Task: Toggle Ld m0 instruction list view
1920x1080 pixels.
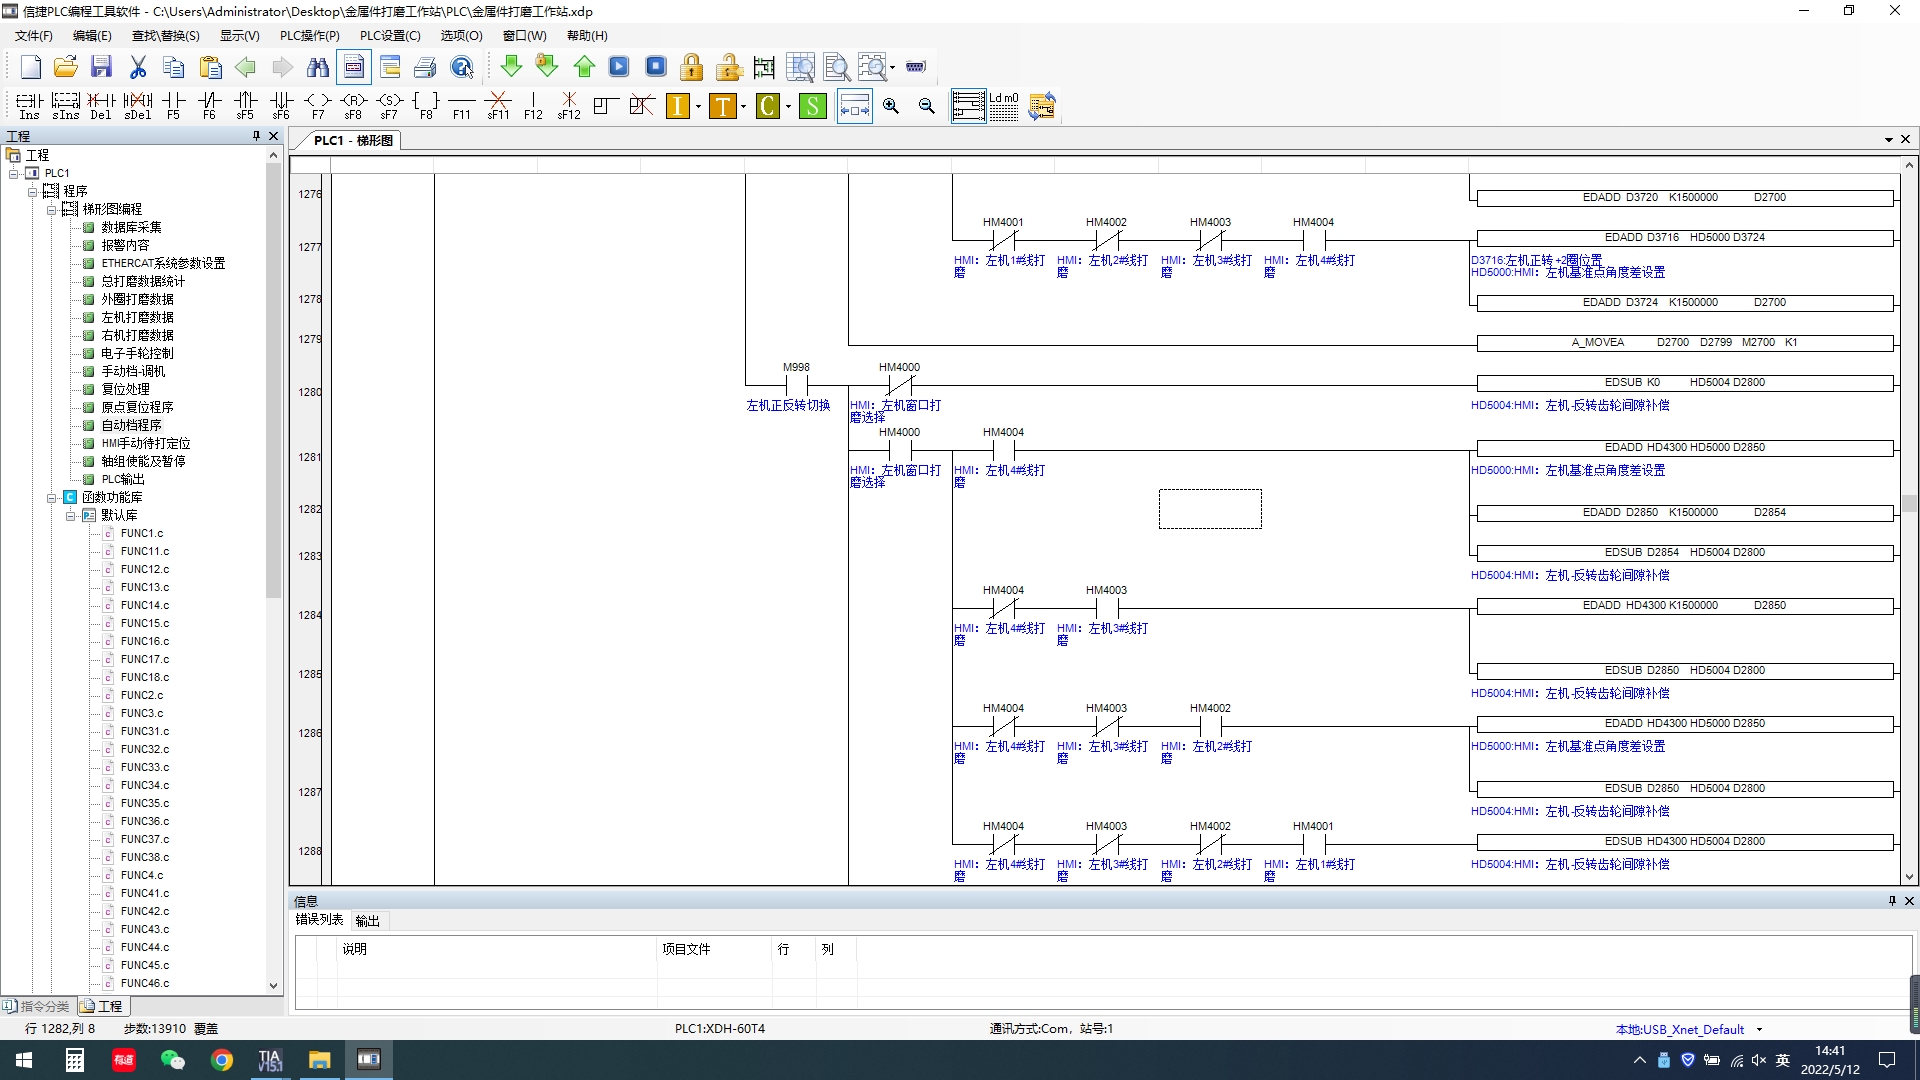Action: click(1003, 106)
